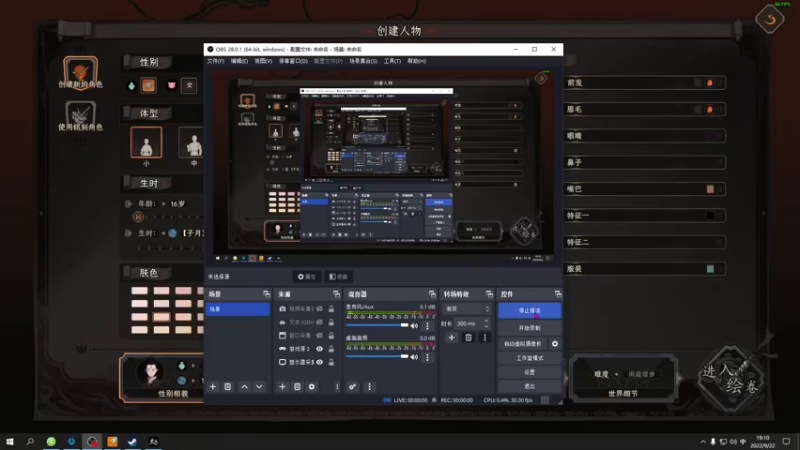Move the selected scene down

pos(259,387)
